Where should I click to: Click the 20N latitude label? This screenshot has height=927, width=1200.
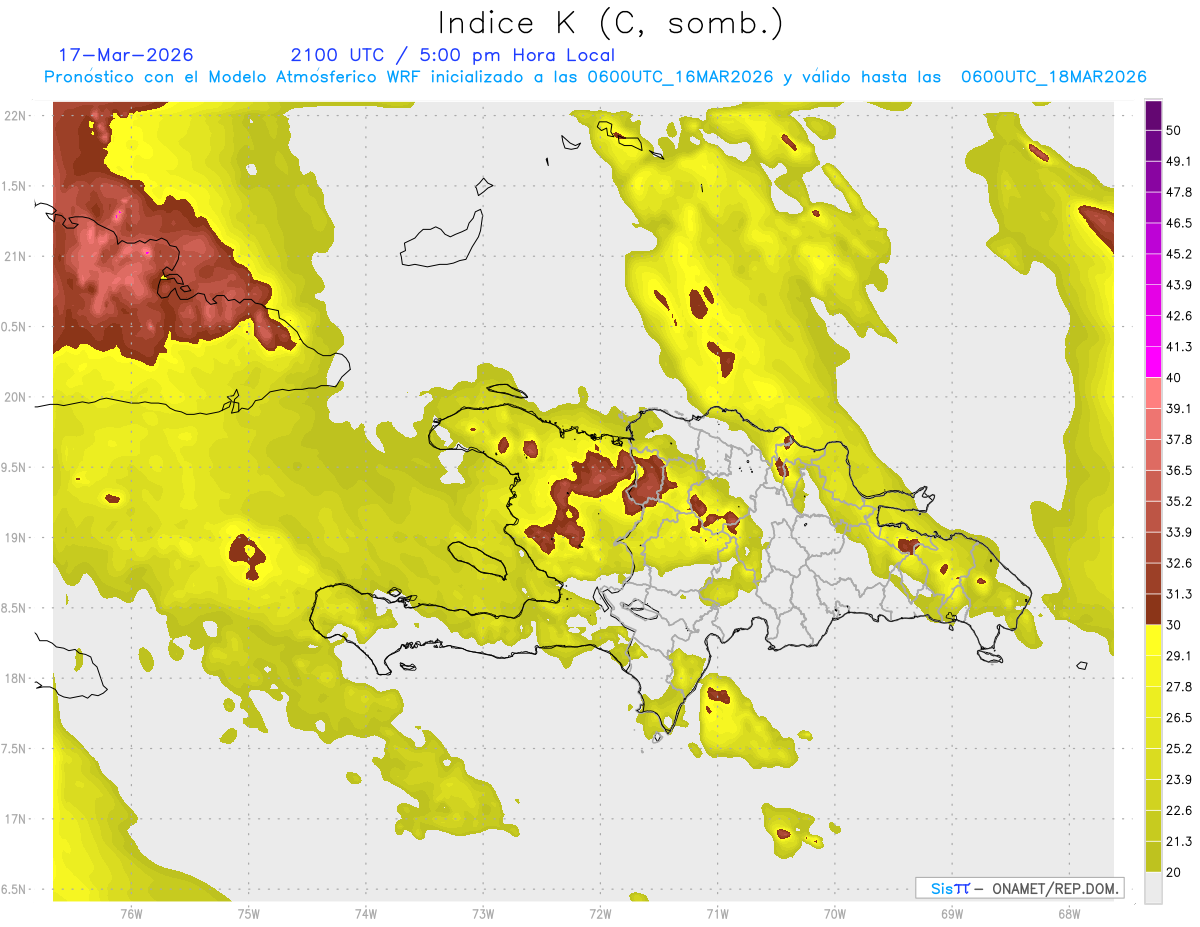tap(17, 397)
